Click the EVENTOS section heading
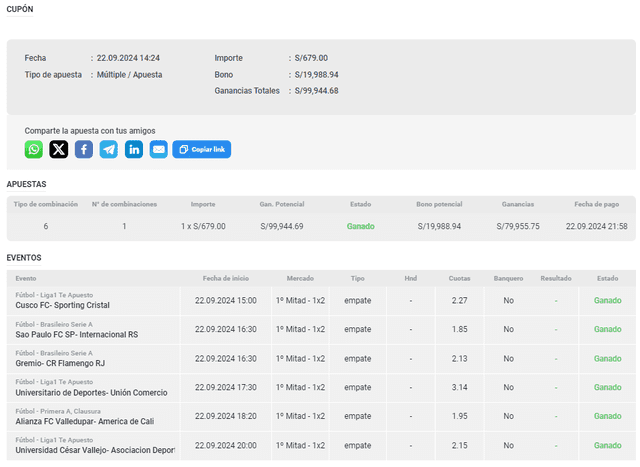This screenshot has width=640, height=467. [24, 258]
